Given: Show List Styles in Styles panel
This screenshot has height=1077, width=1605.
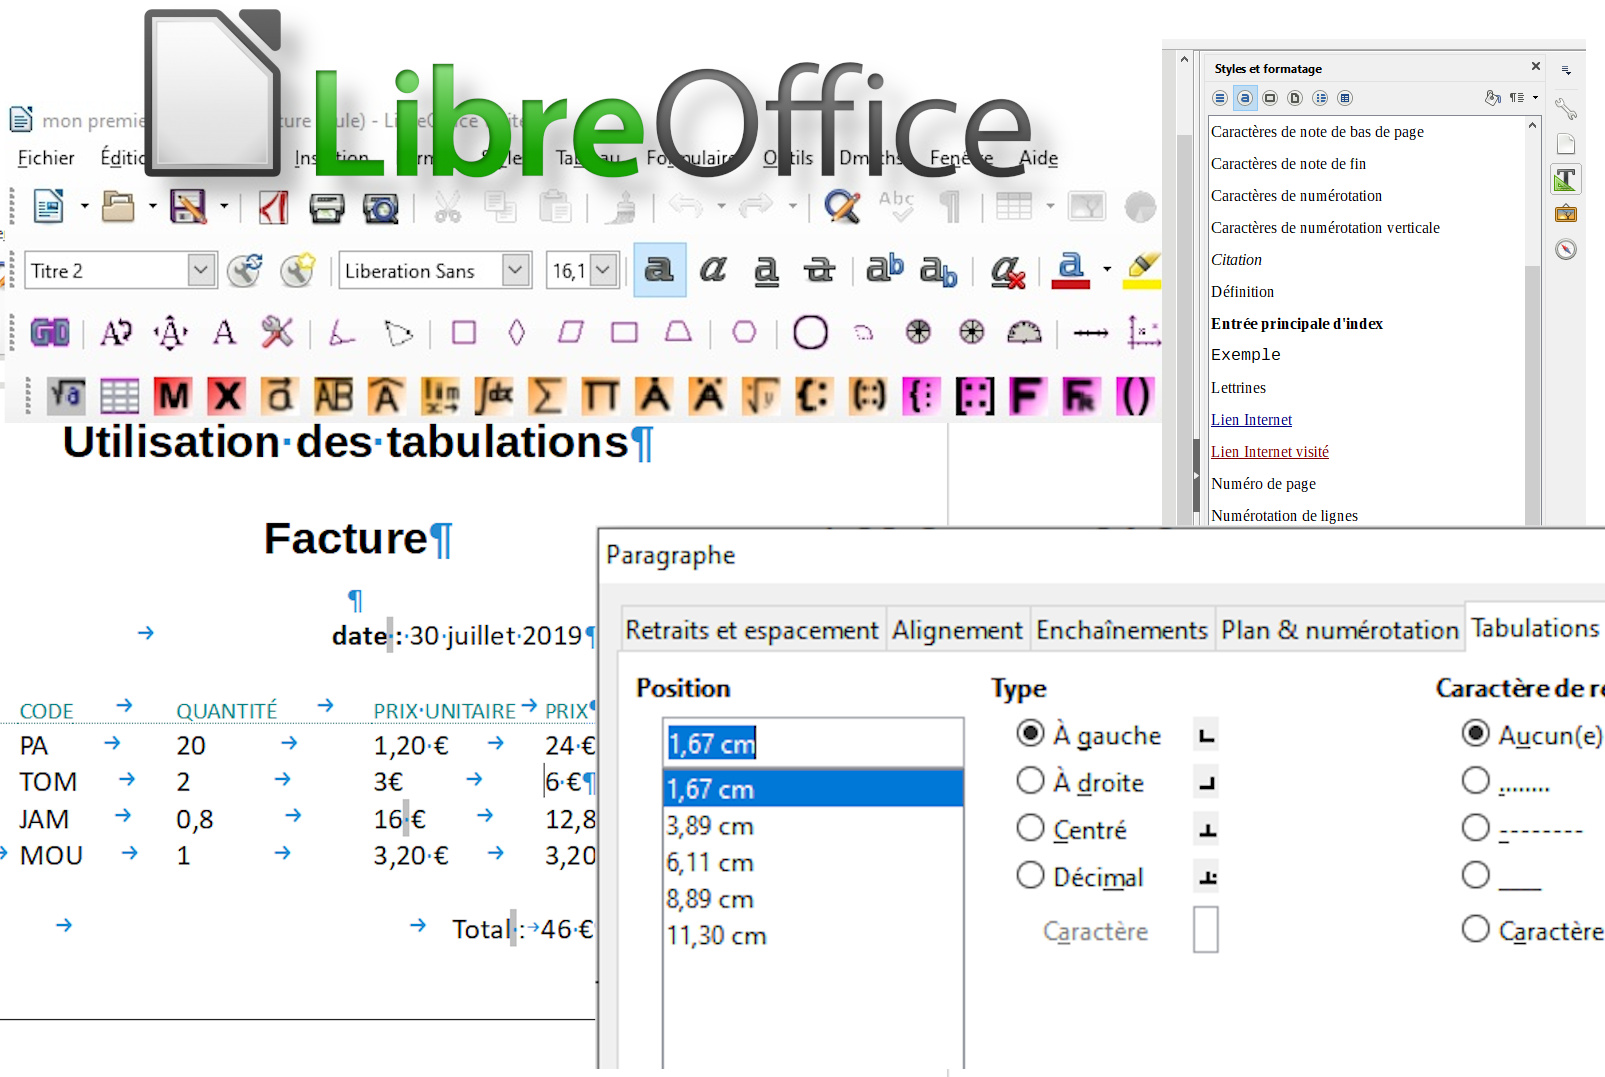Looking at the screenshot, I should (x=1320, y=98).
